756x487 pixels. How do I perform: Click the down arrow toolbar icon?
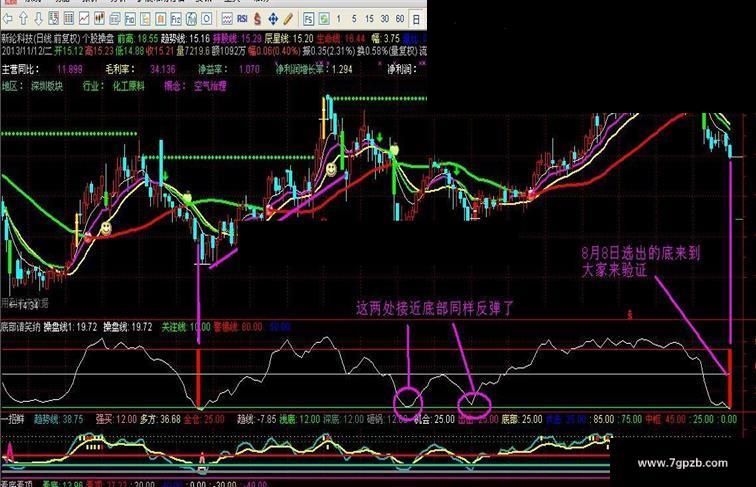tap(39, 19)
